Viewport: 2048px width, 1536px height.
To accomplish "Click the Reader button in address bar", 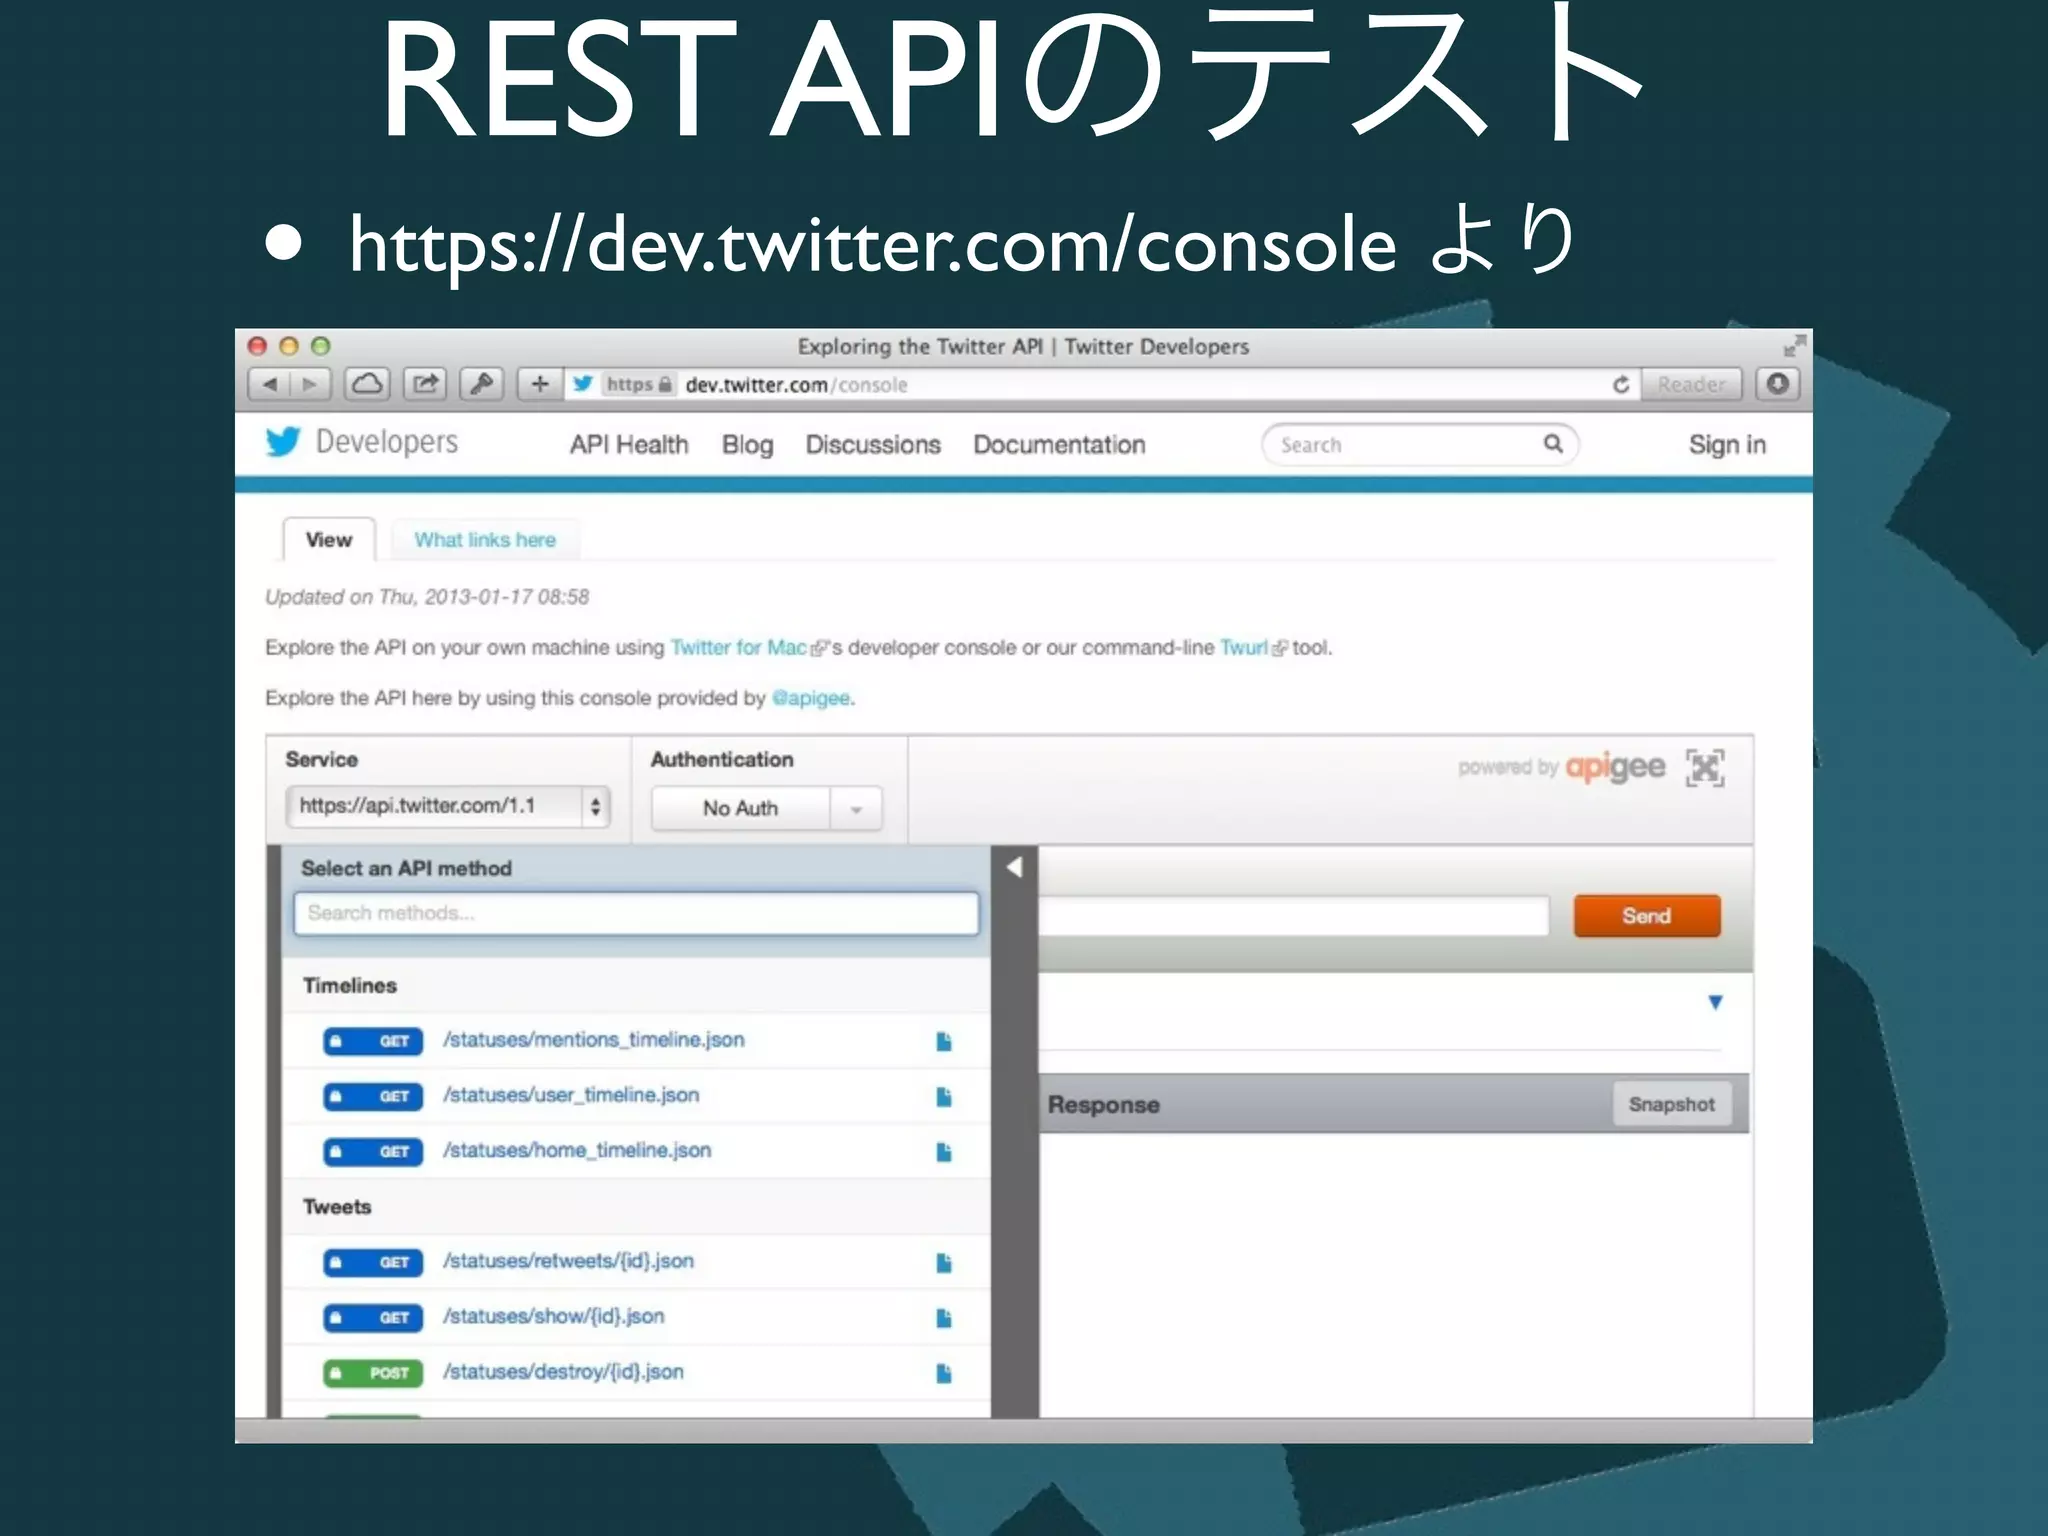I will pyautogui.click(x=1691, y=384).
